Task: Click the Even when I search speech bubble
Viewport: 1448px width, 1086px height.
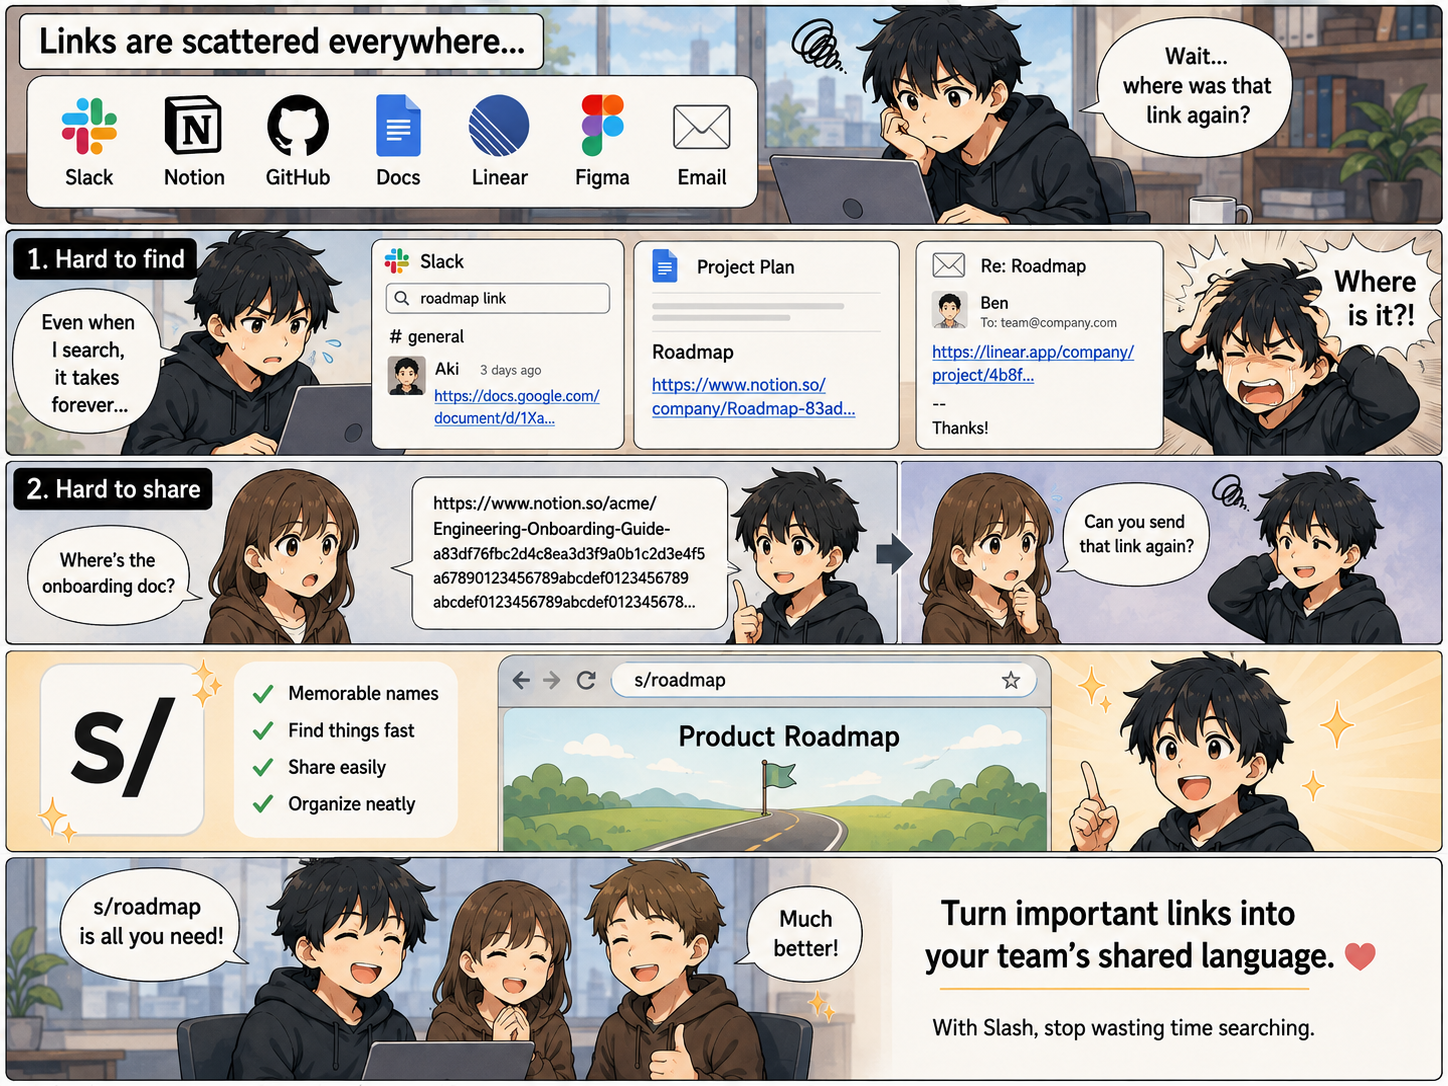Action: point(87,362)
